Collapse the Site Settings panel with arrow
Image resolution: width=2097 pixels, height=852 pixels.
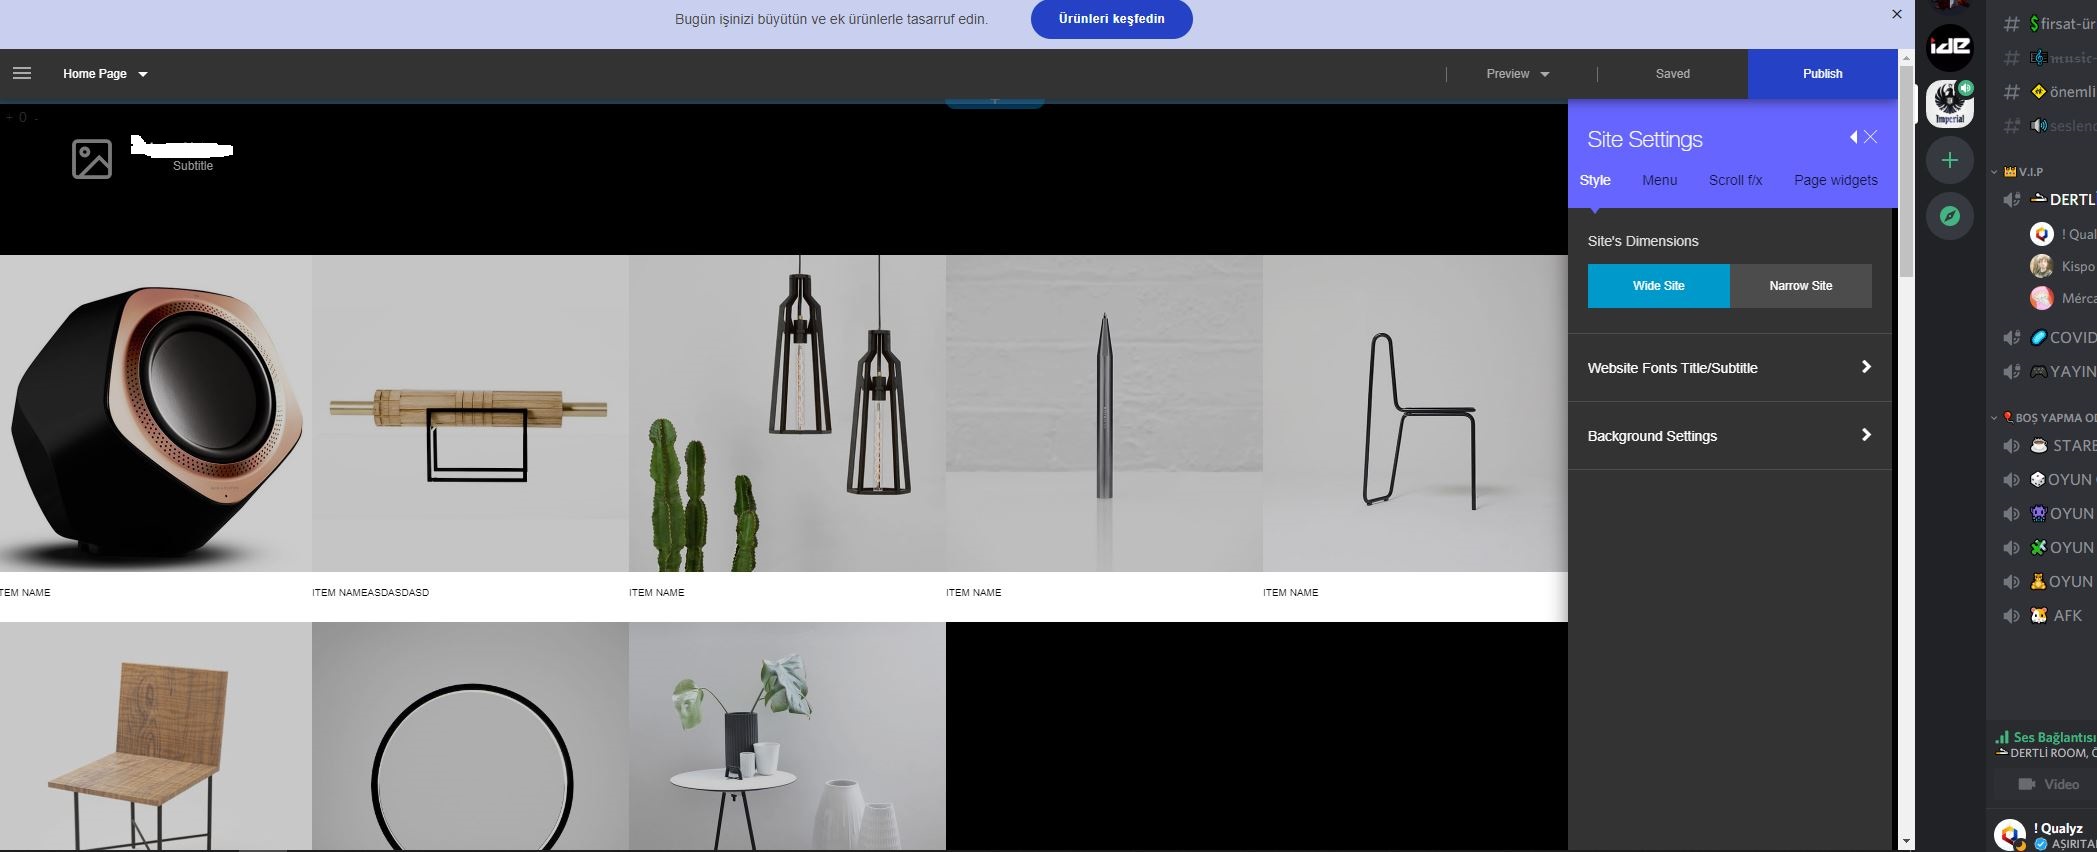pos(1853,137)
